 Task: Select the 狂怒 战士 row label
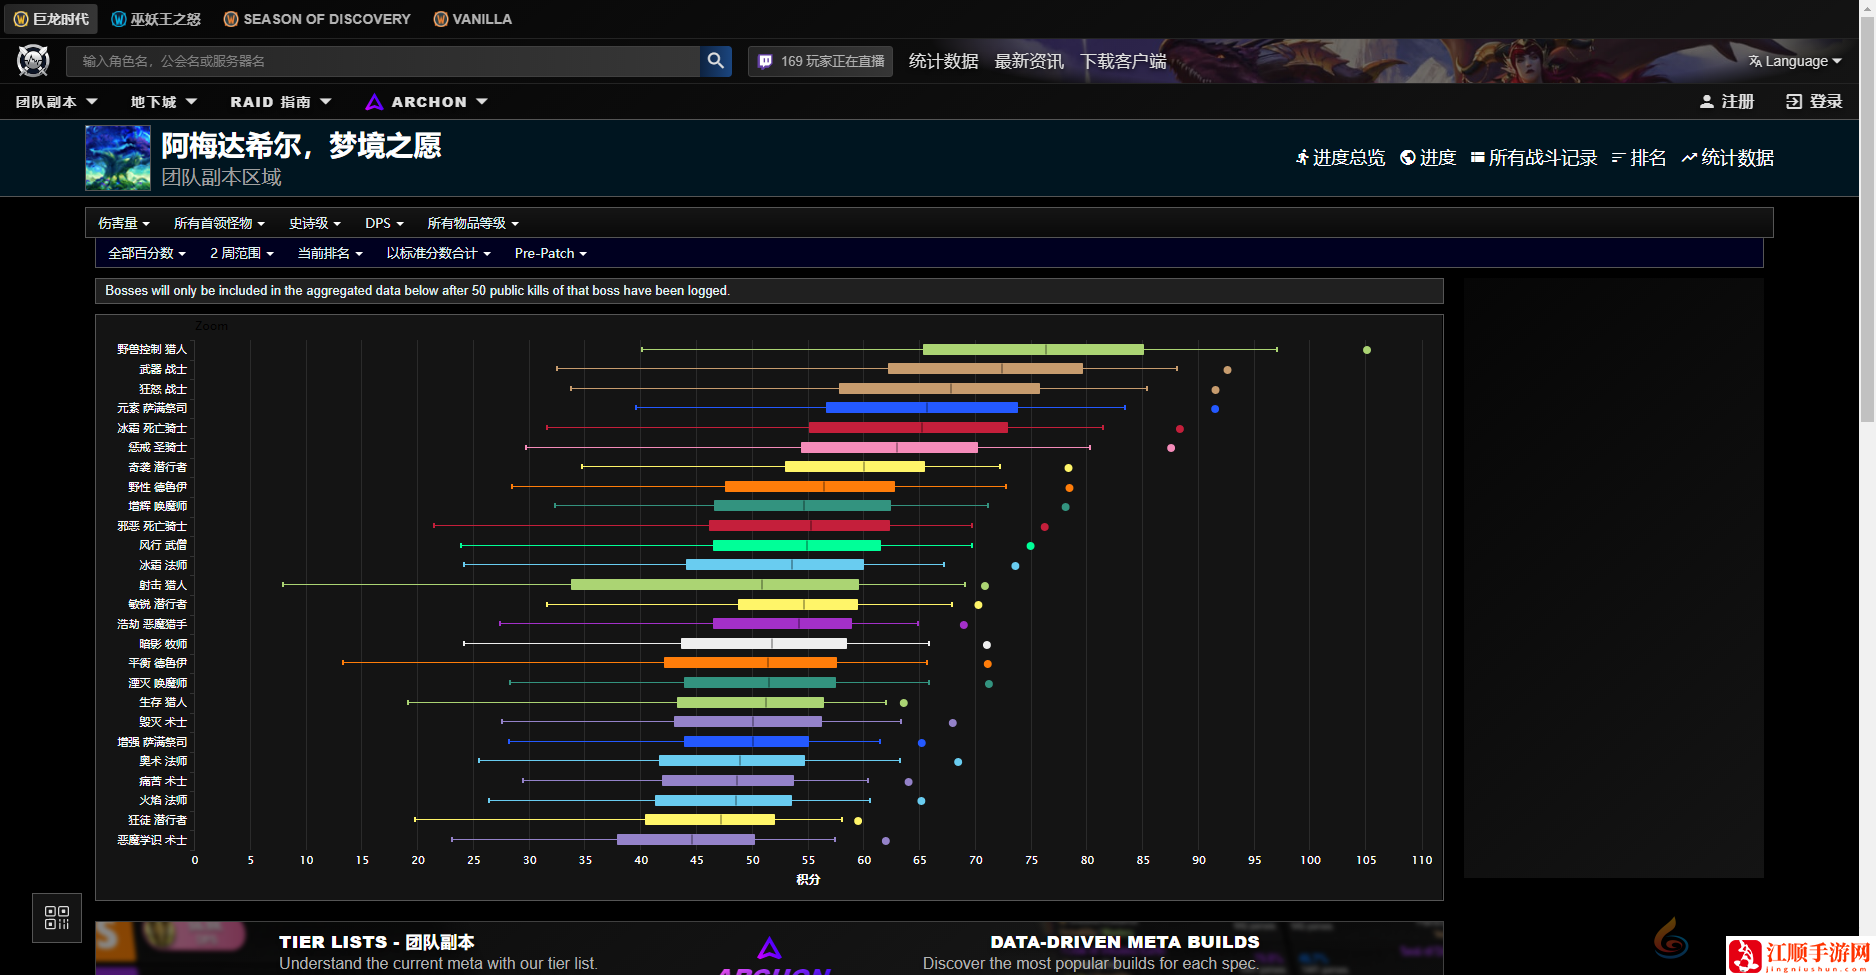[163, 389]
